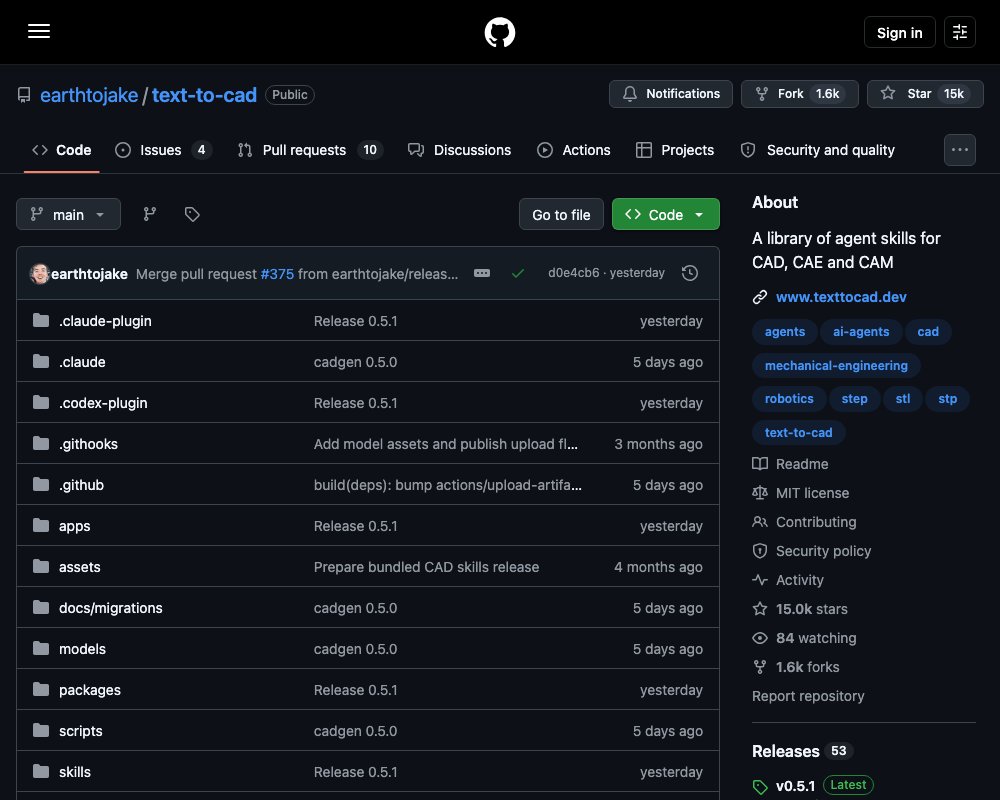Open the .claude-plugin folder

click(105, 321)
